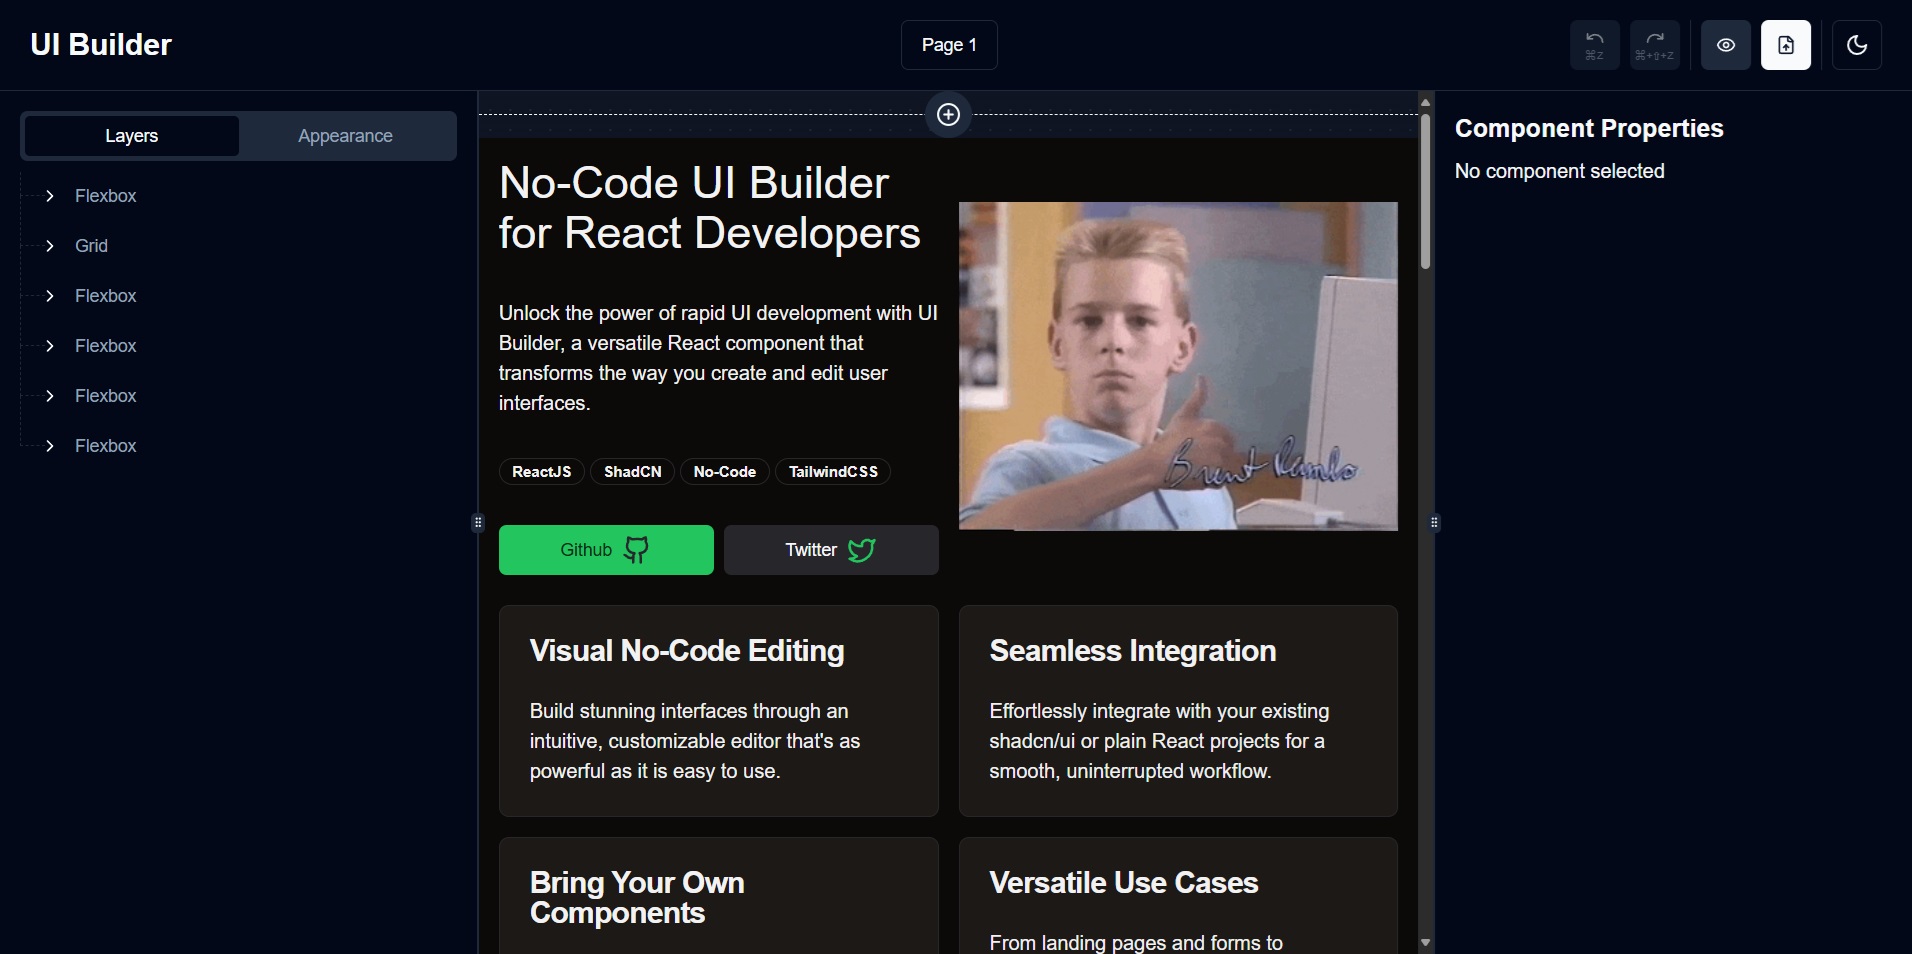Screen dimensions: 1912x954
Task: Select the "Bring Your Own Components" title
Action: click(637, 898)
